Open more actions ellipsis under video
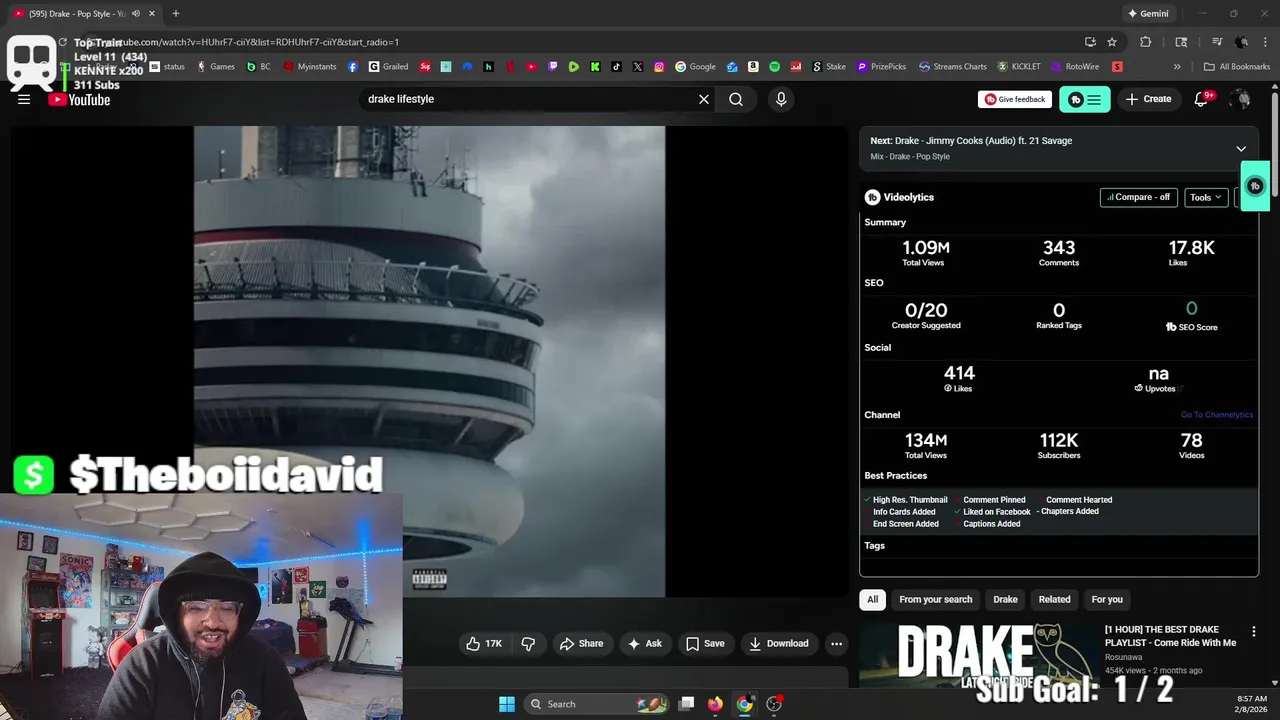 click(837, 643)
